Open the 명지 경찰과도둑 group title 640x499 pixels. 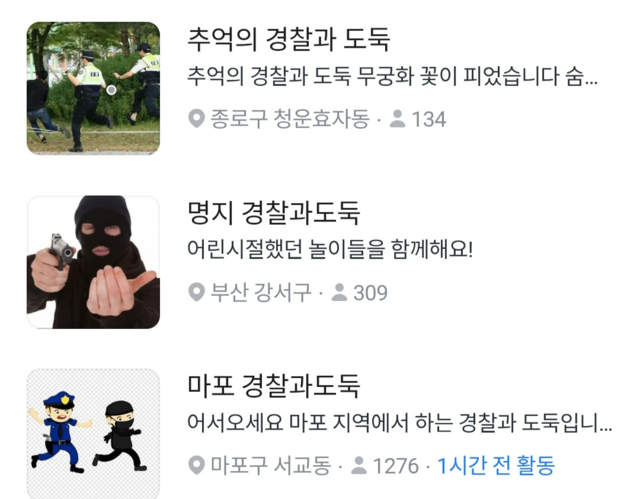[x=273, y=213]
